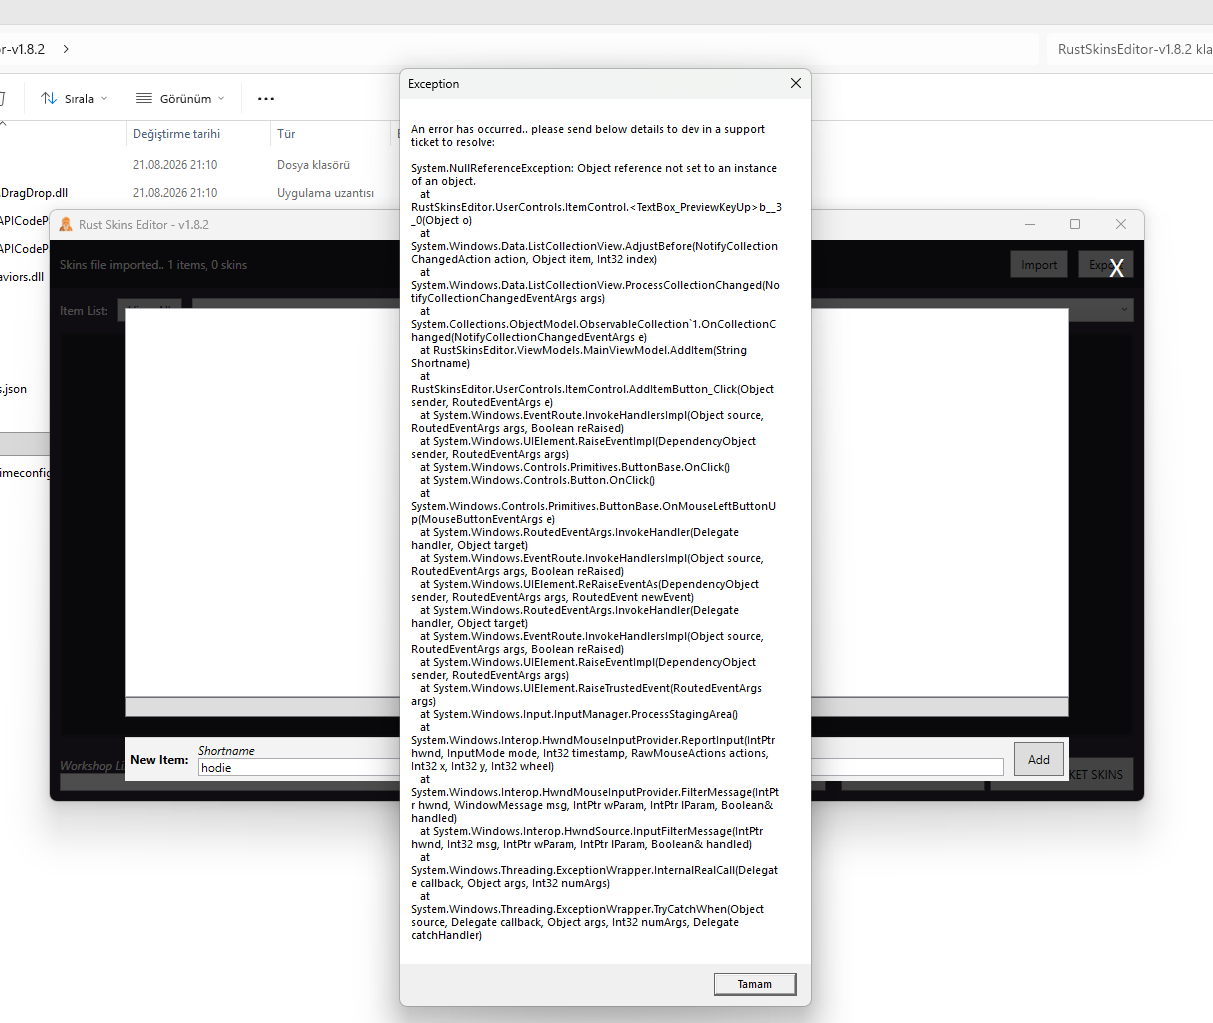Minimize the Rust Skins Editor window

click(x=1029, y=224)
